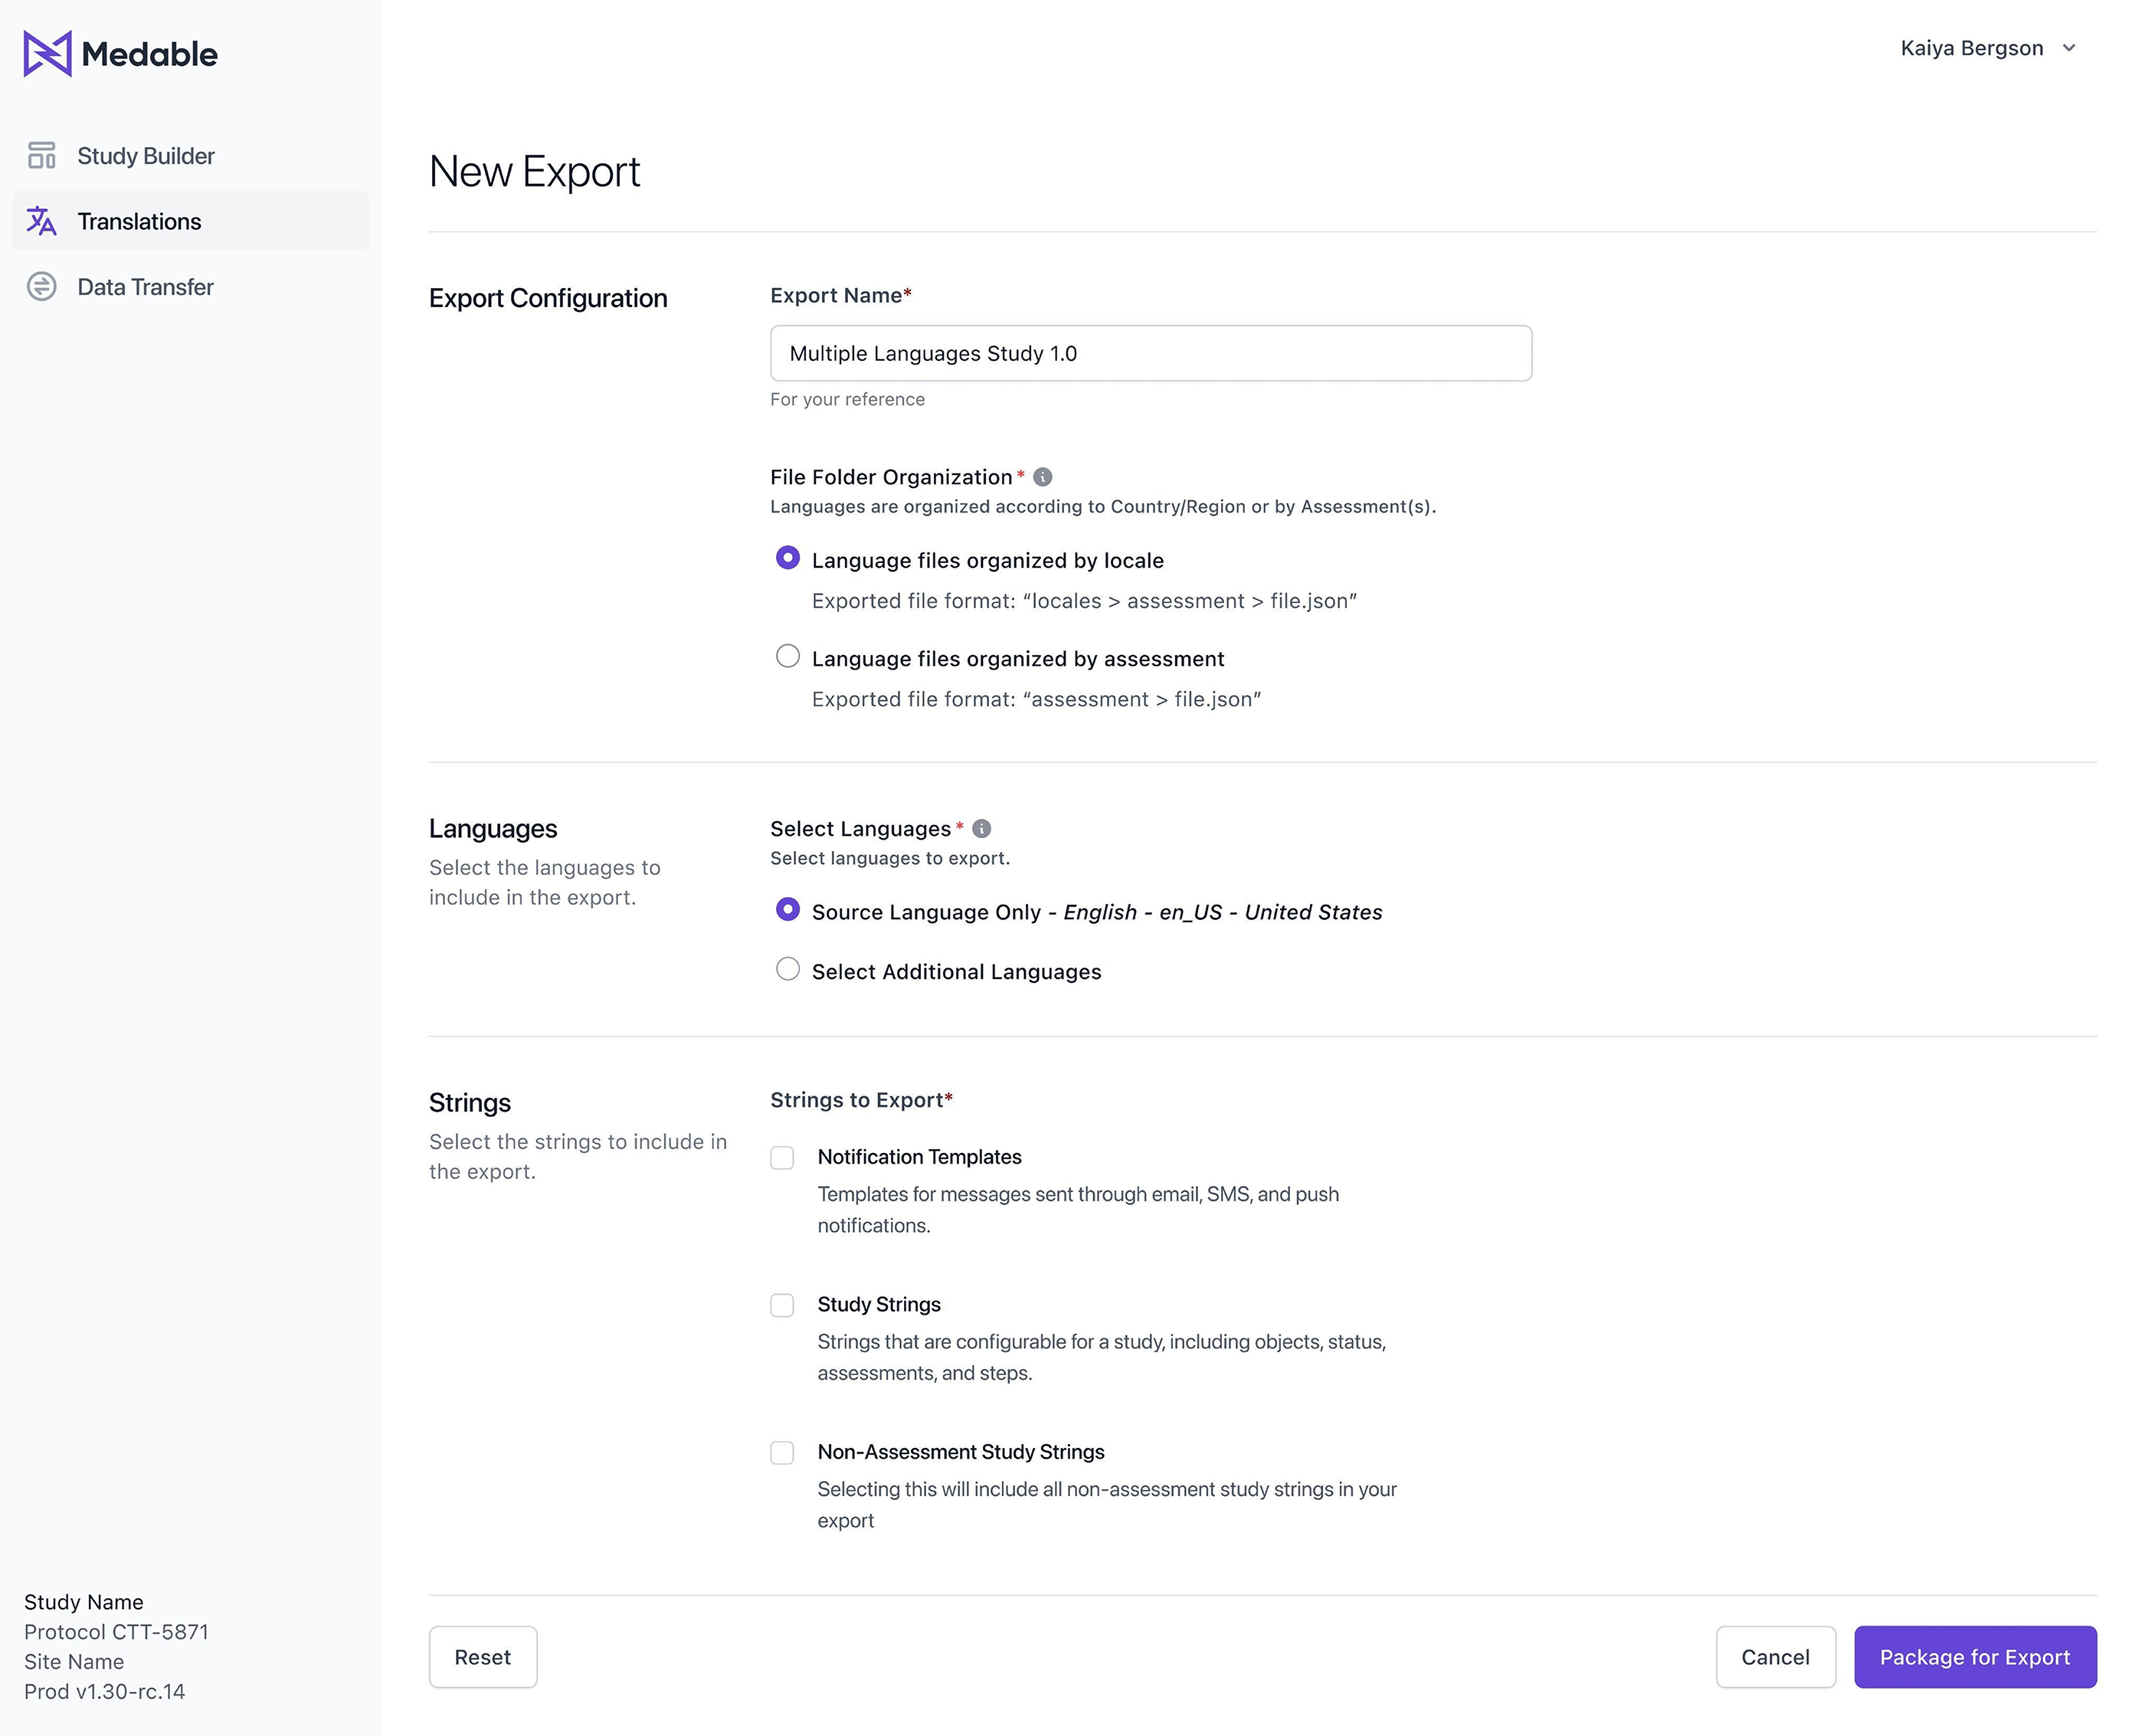
Task: Click the Study Builder sidebar icon
Action: point(41,156)
